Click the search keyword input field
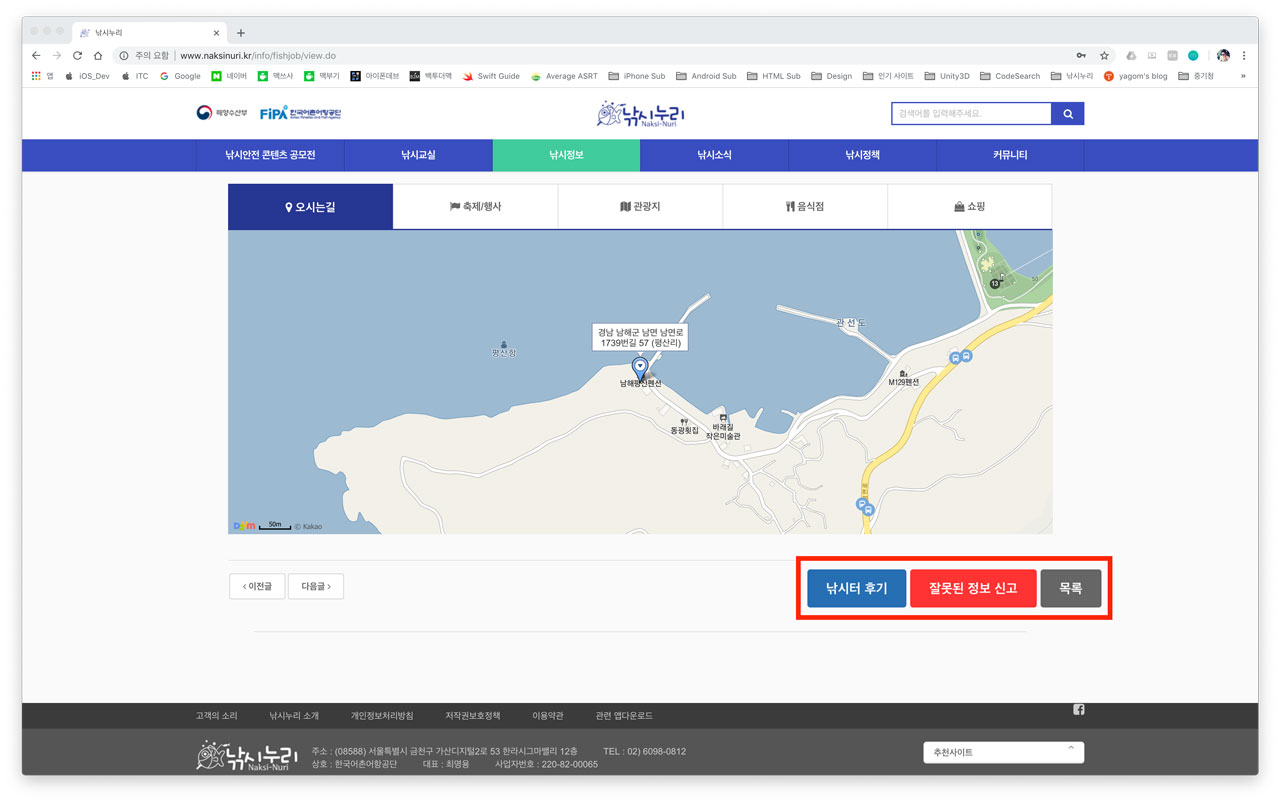The width and height of the screenshot is (1280, 802). tap(971, 114)
